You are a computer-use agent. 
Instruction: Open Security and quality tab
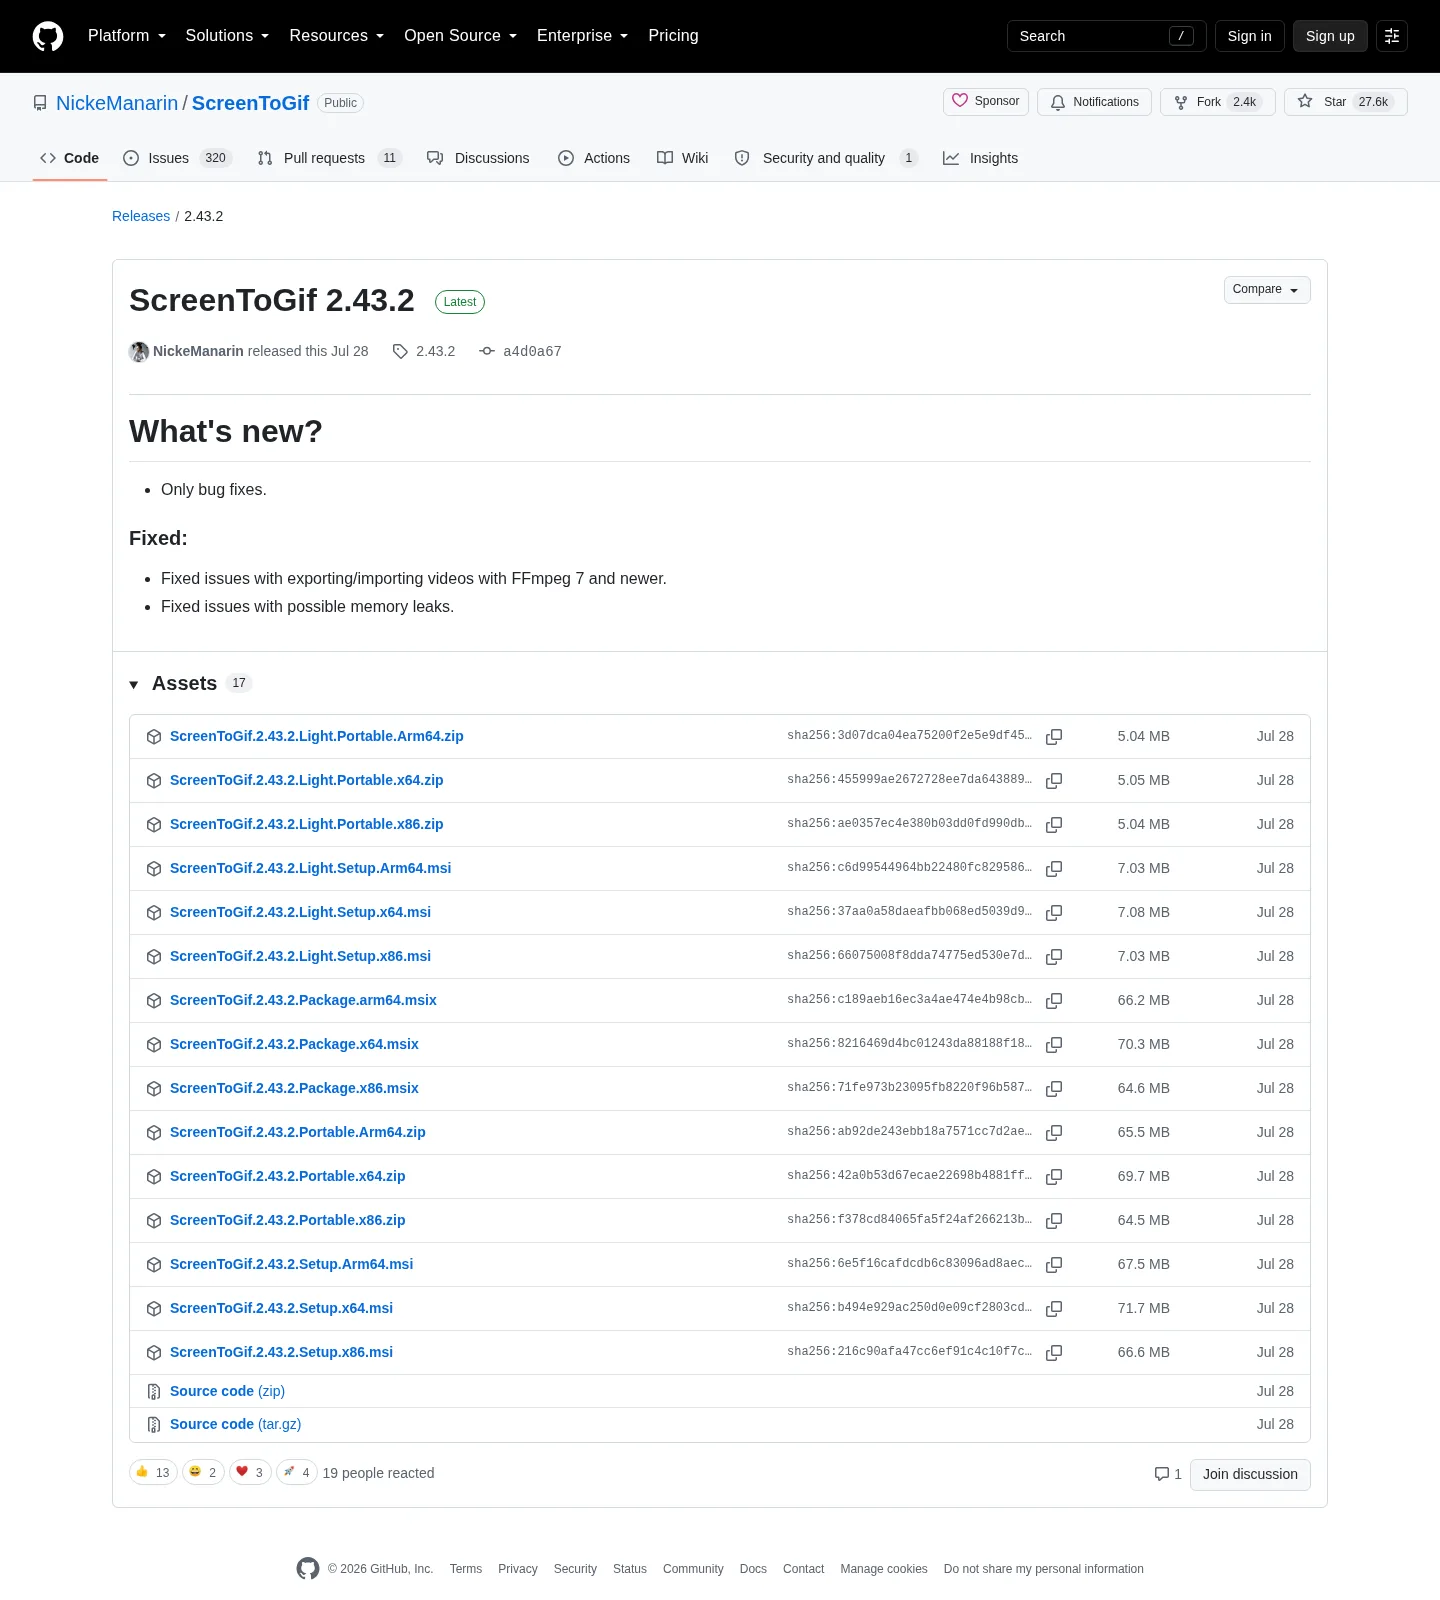[826, 158]
